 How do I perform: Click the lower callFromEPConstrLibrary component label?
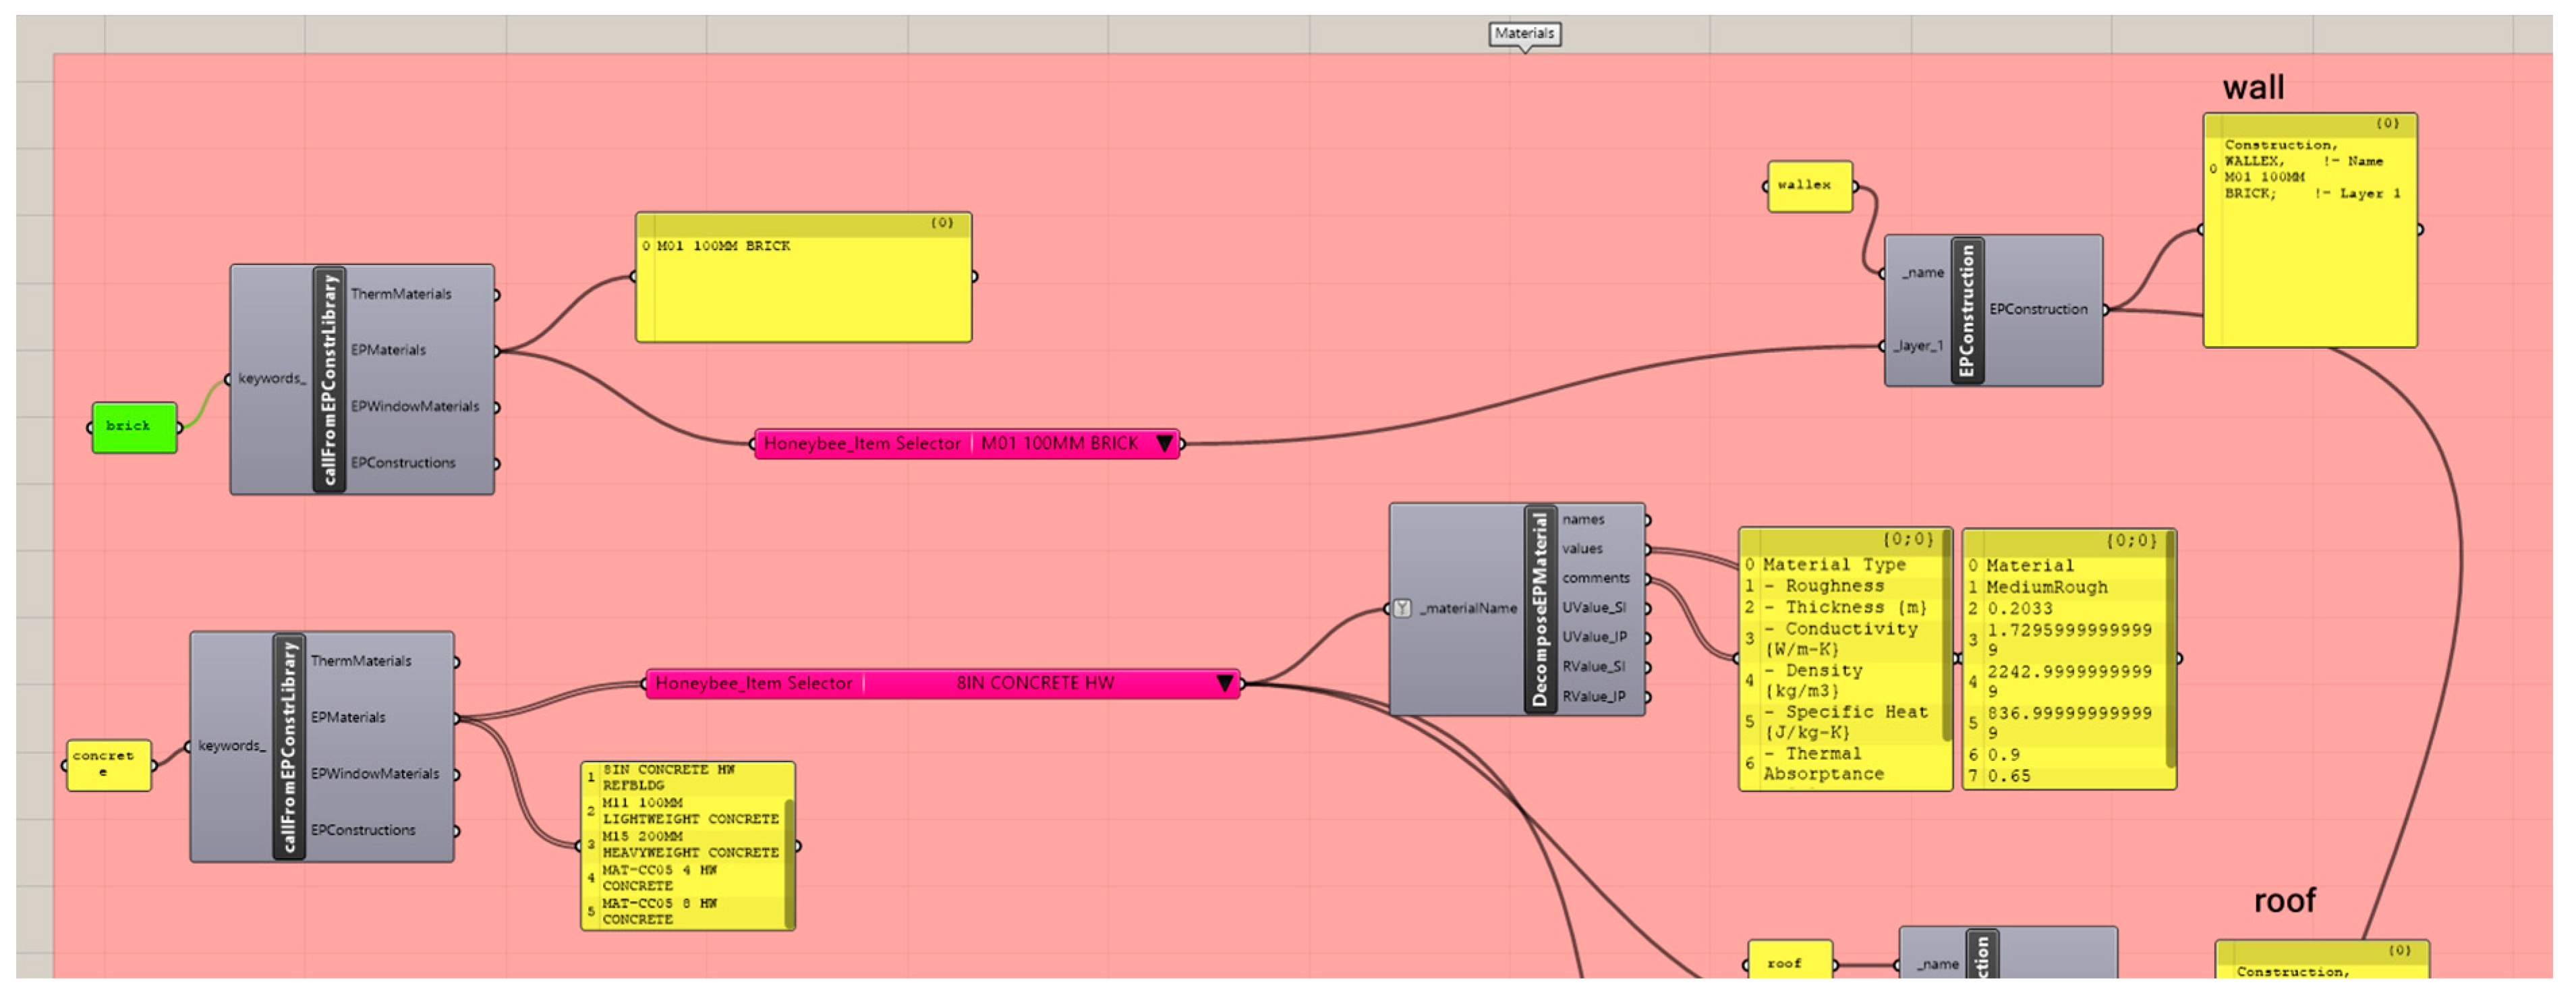(x=289, y=747)
